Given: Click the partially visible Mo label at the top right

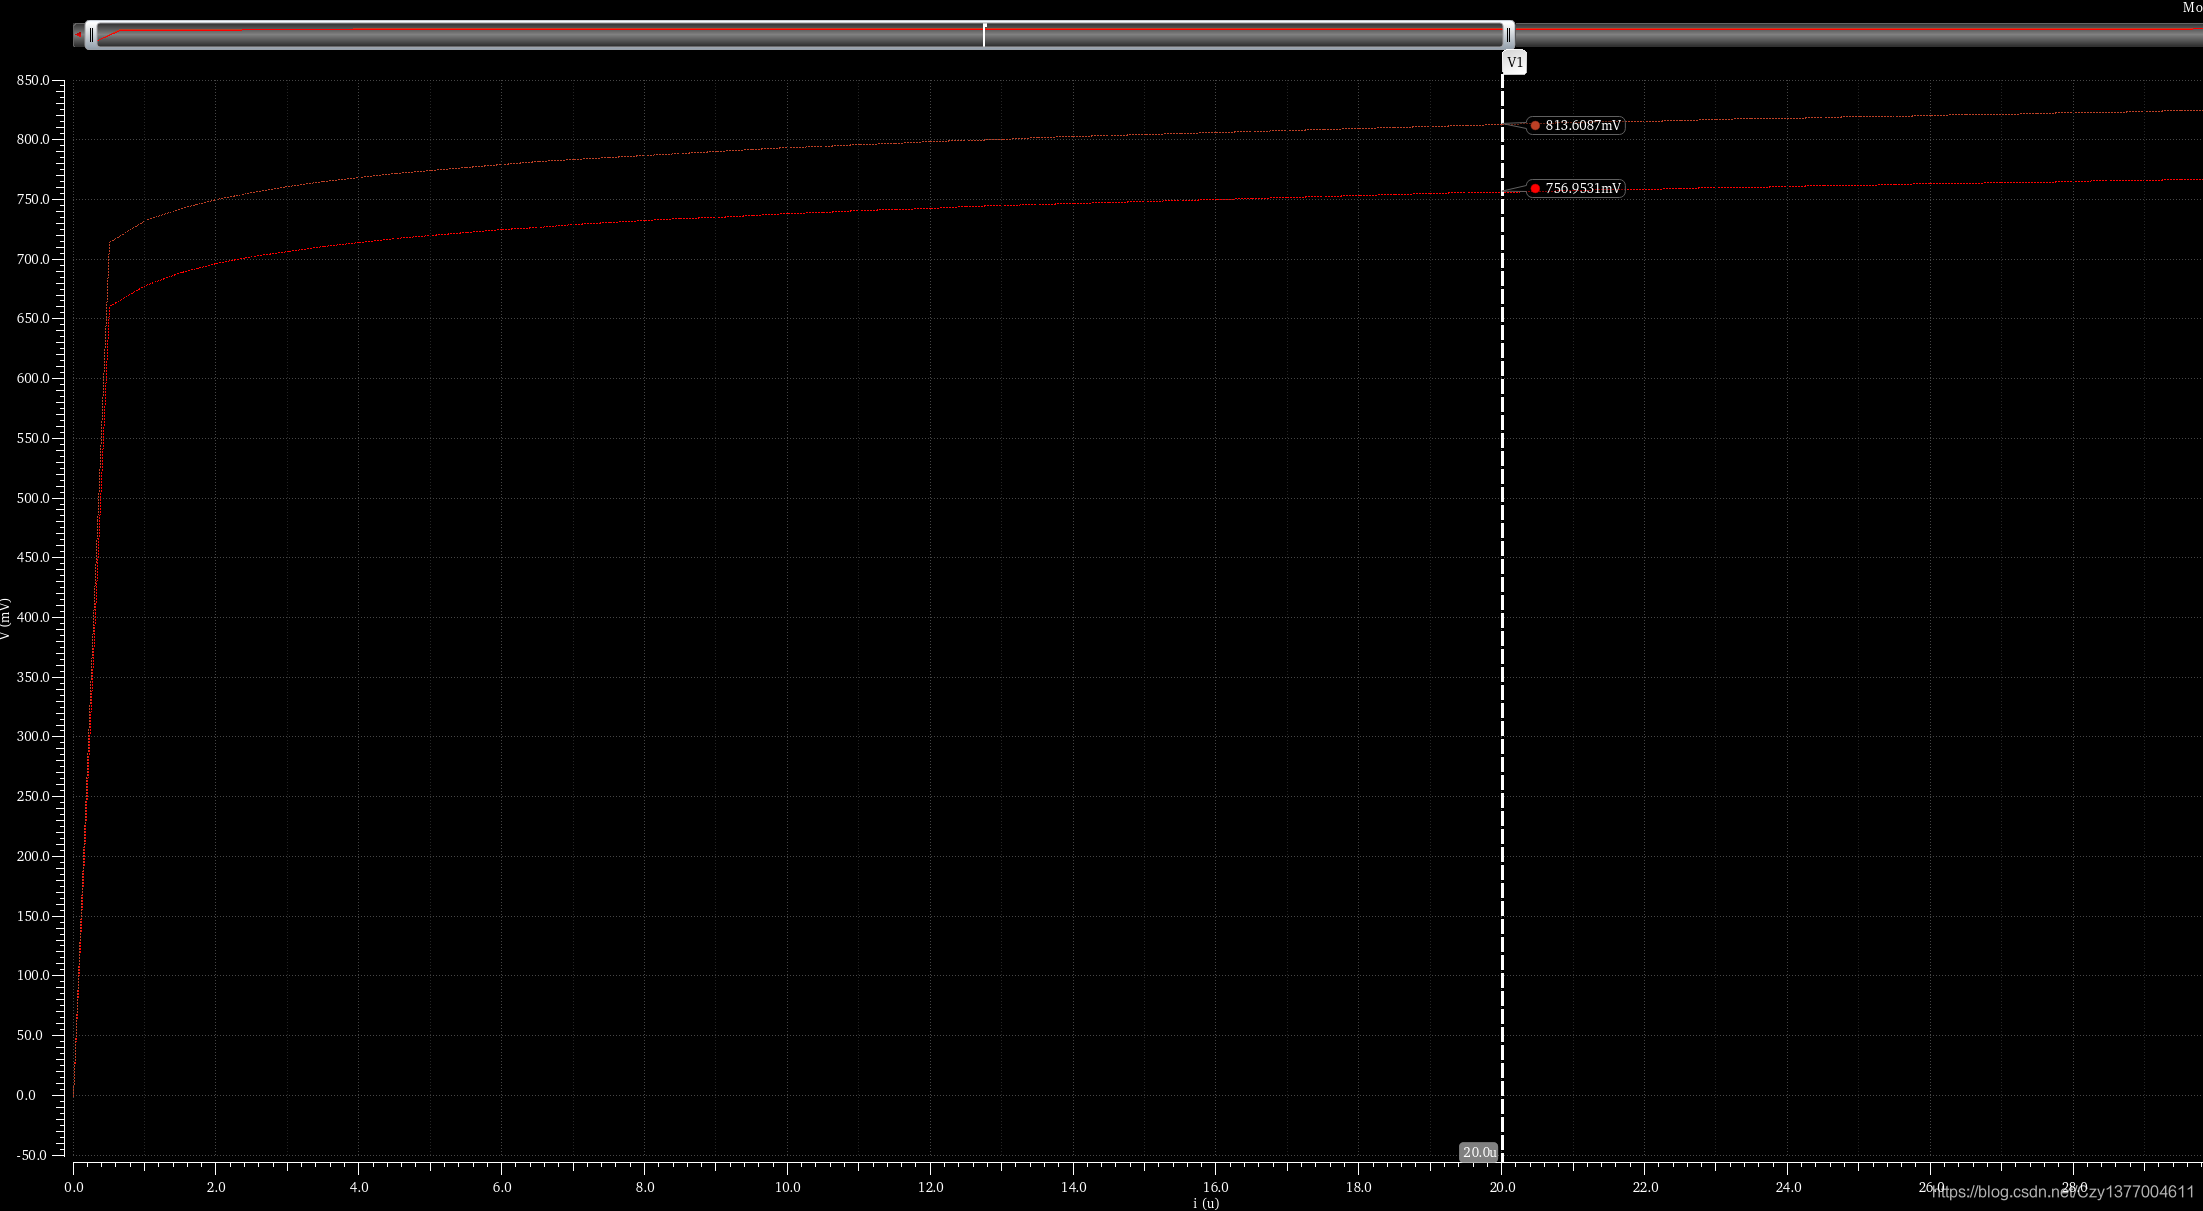Looking at the screenshot, I should point(2191,7).
